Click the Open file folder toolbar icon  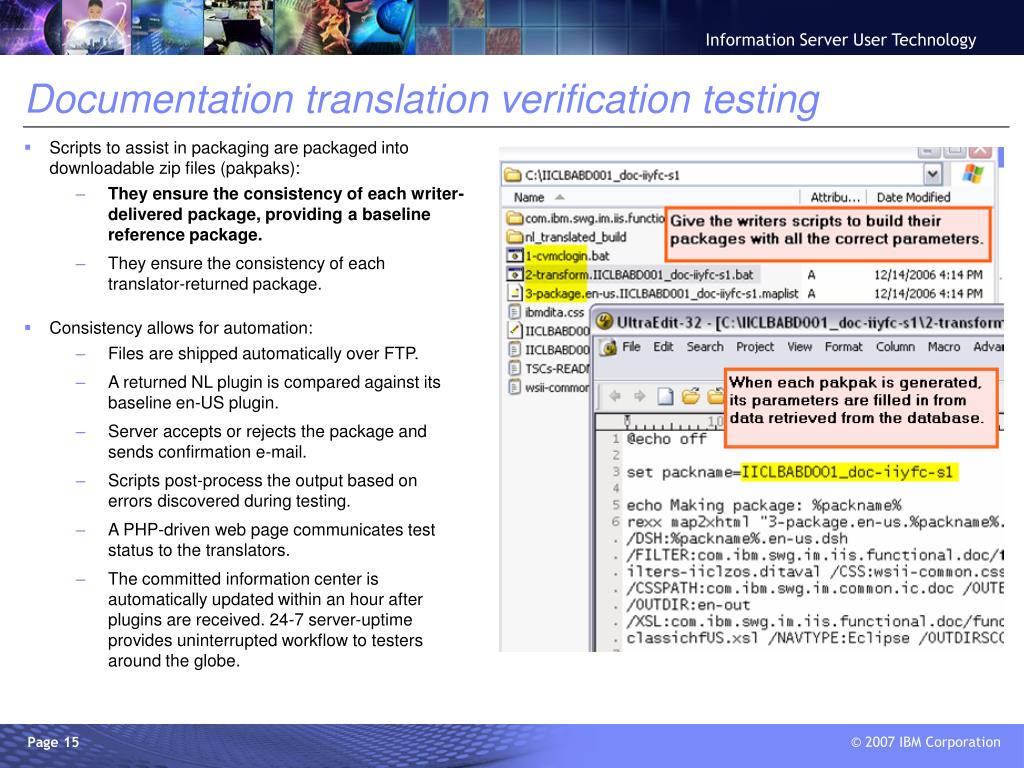click(x=691, y=396)
